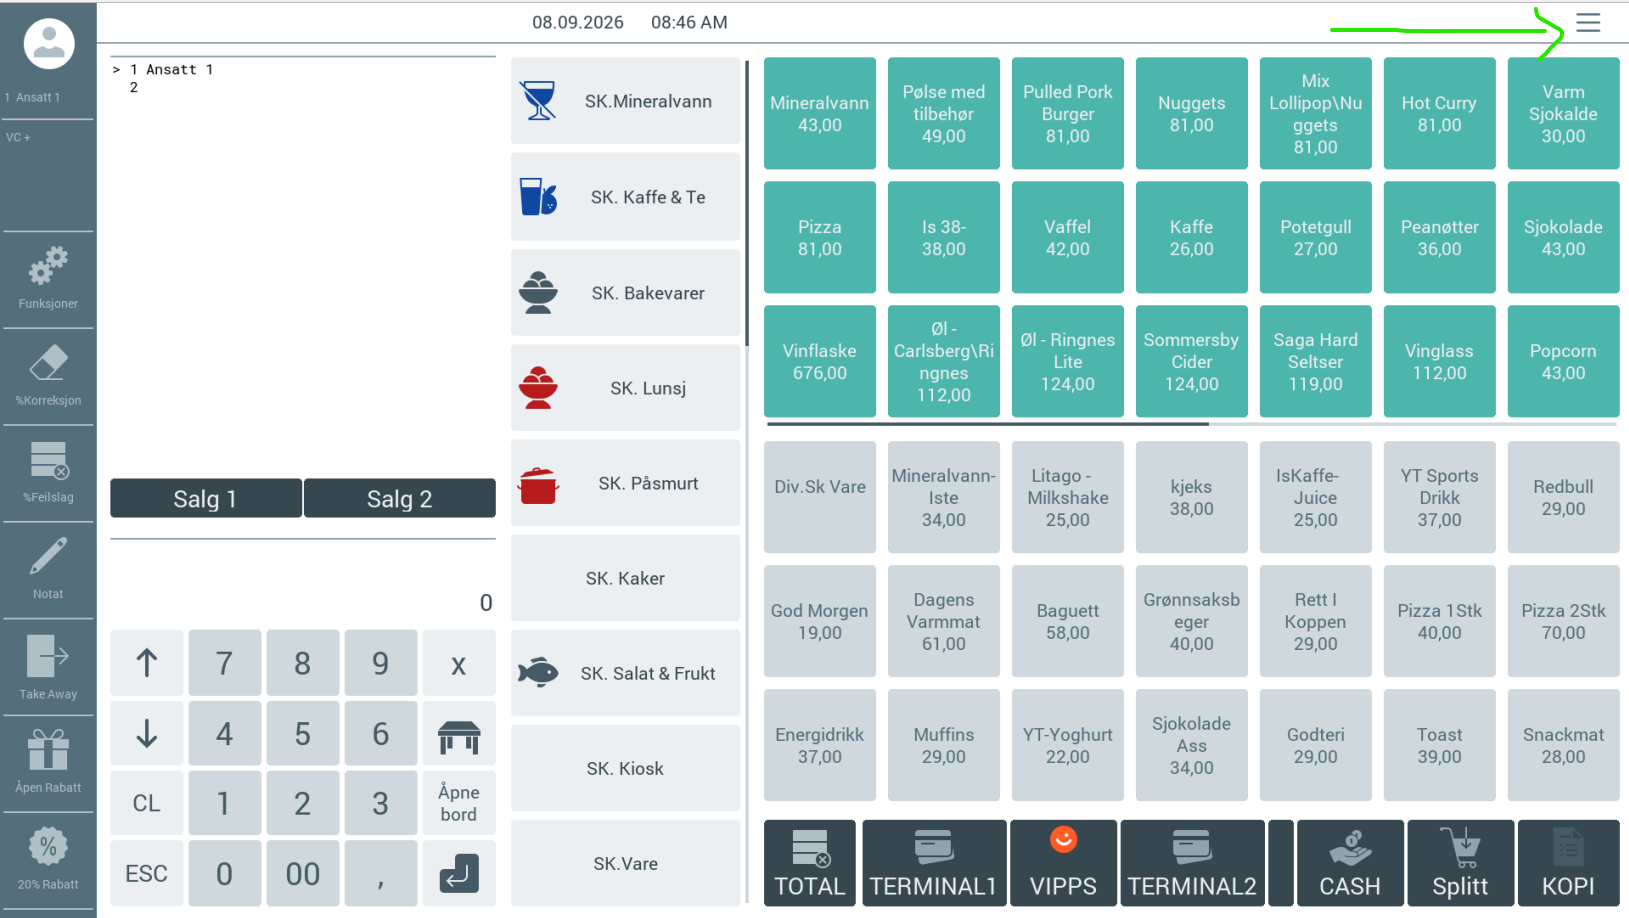Click the table icon on the keypad
Image resolution: width=1629 pixels, height=918 pixels.
click(459, 734)
